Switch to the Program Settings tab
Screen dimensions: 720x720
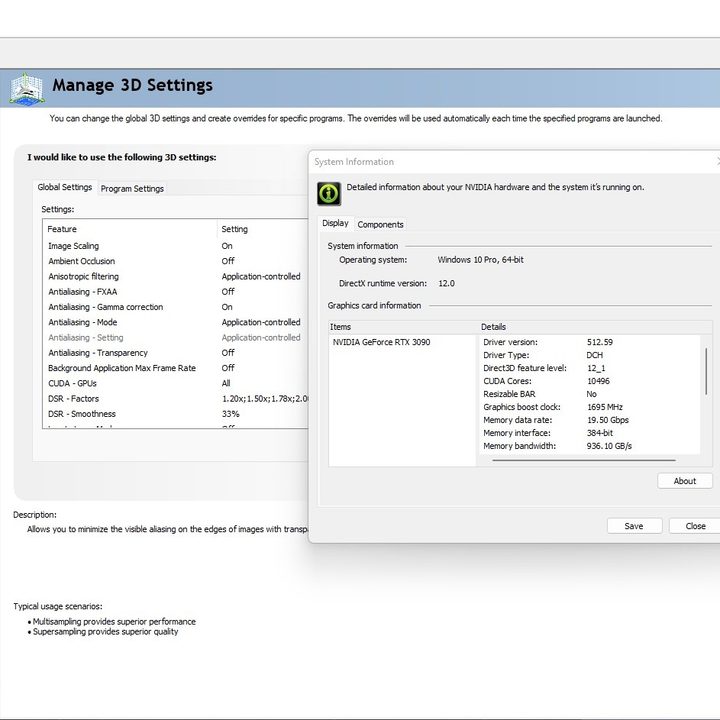point(132,188)
